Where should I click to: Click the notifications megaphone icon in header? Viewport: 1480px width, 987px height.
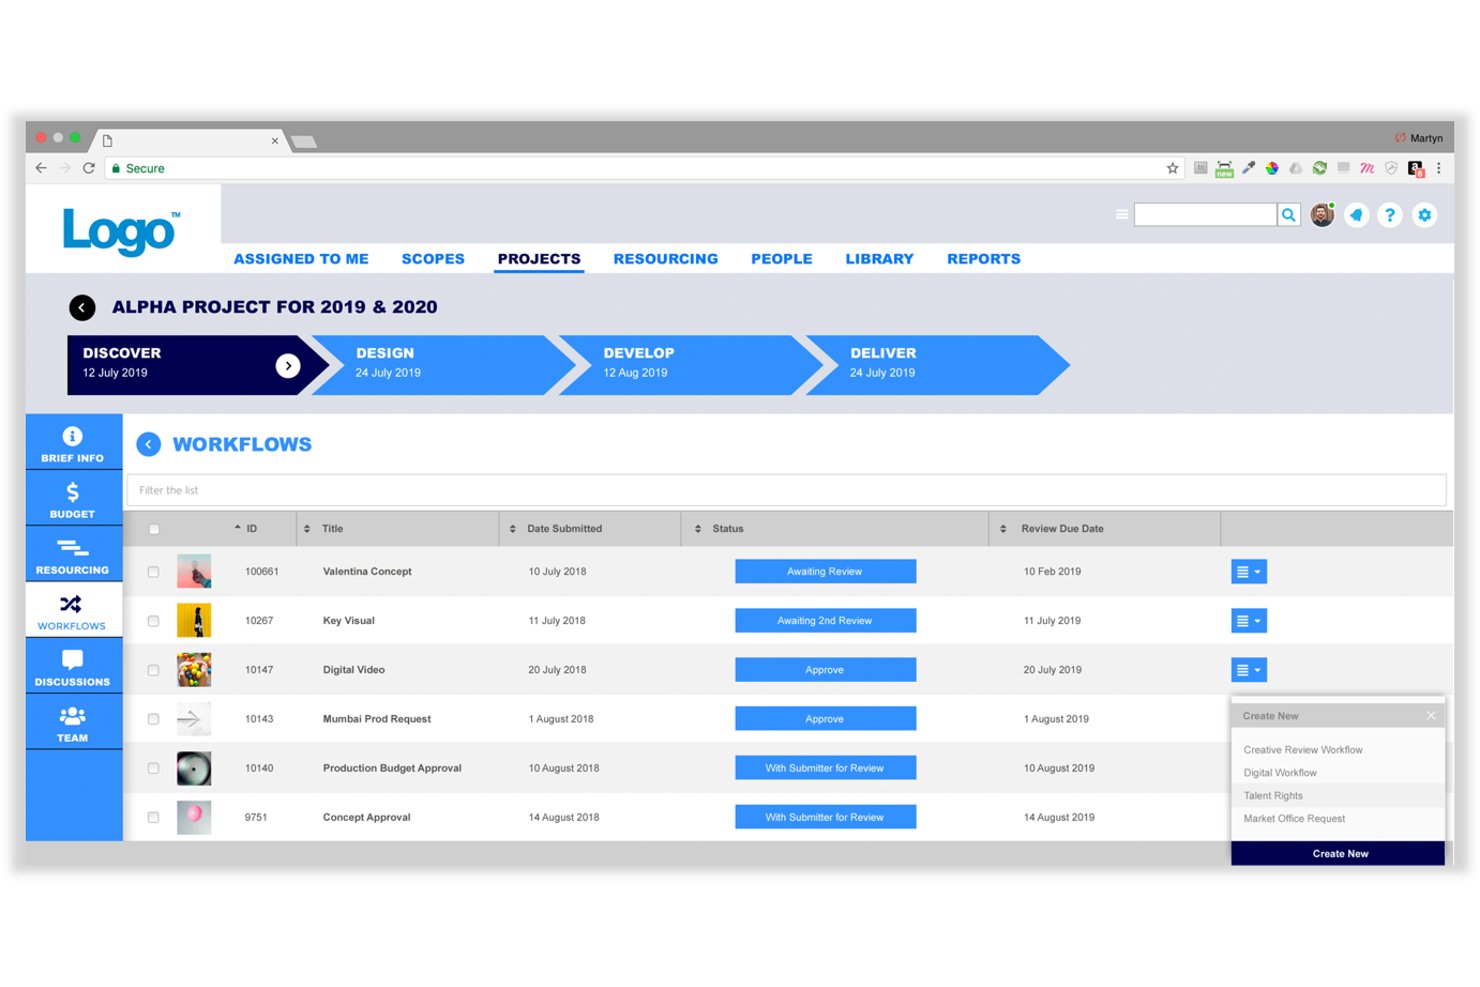click(1356, 215)
